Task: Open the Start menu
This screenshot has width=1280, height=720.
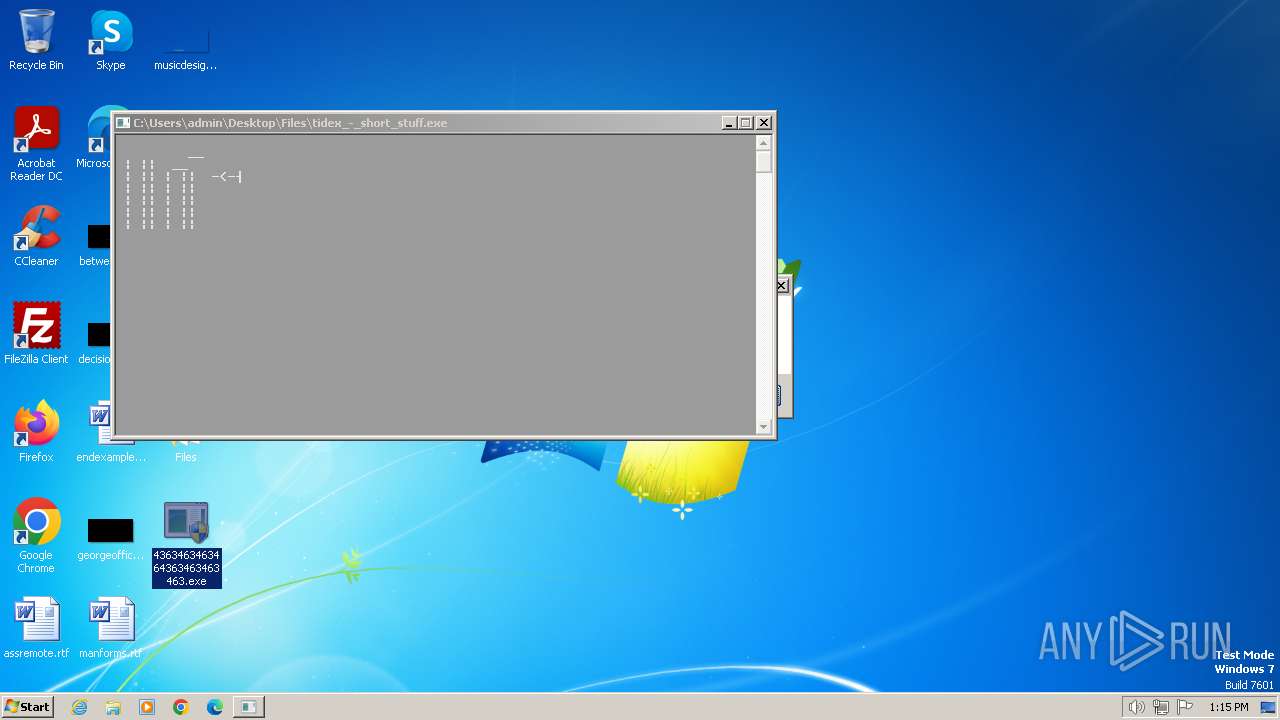Action: click(x=27, y=706)
